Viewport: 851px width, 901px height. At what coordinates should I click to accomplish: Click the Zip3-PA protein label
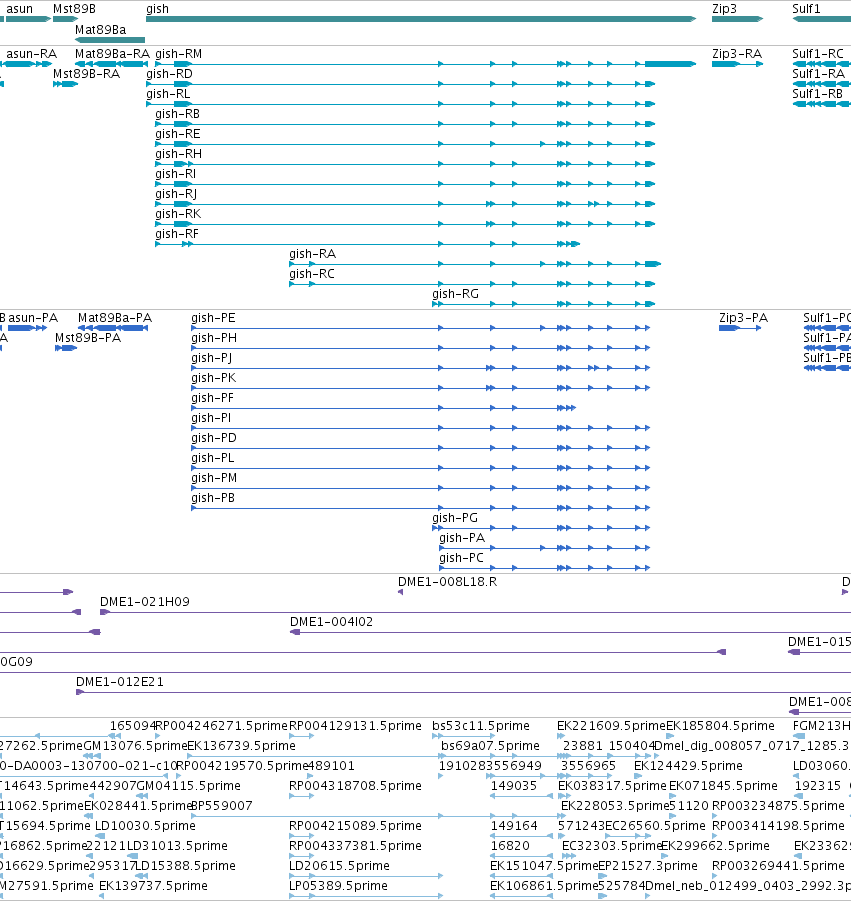744,318
